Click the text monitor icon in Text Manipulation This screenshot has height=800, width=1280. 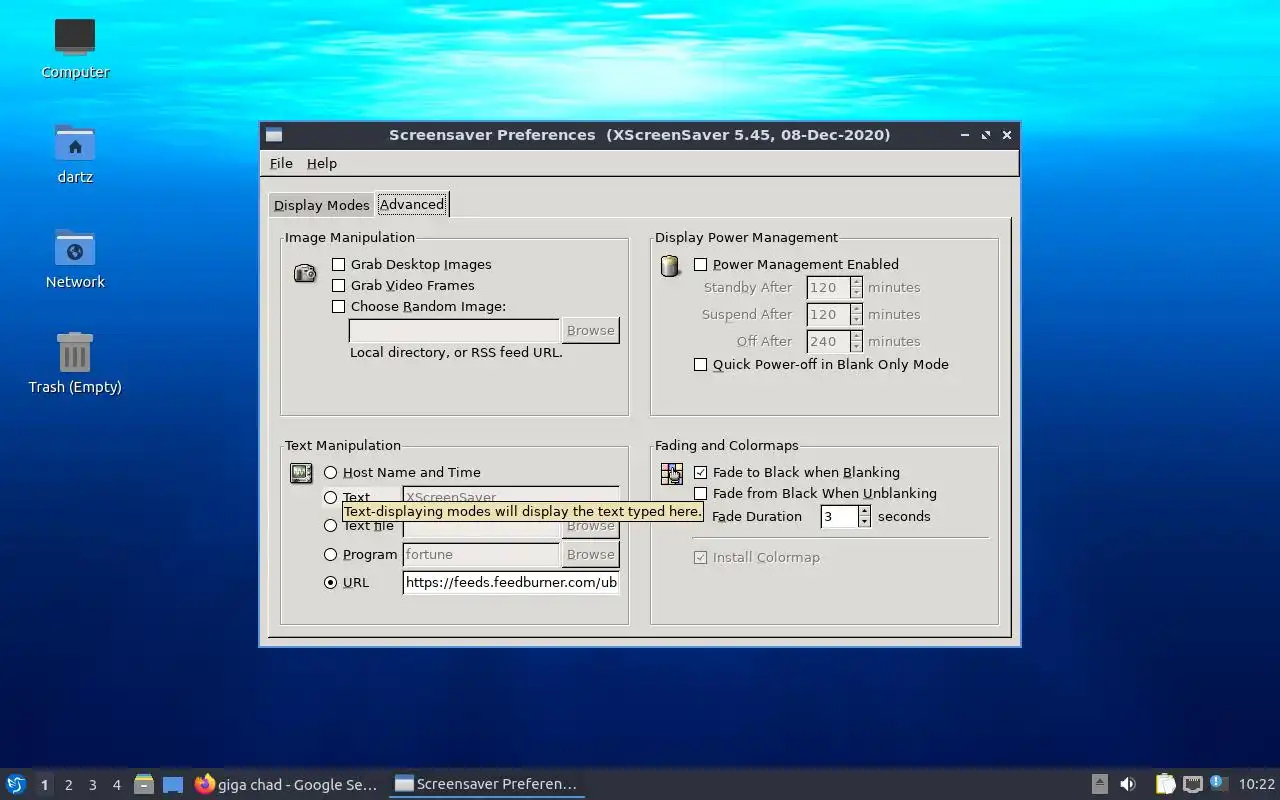(x=301, y=473)
